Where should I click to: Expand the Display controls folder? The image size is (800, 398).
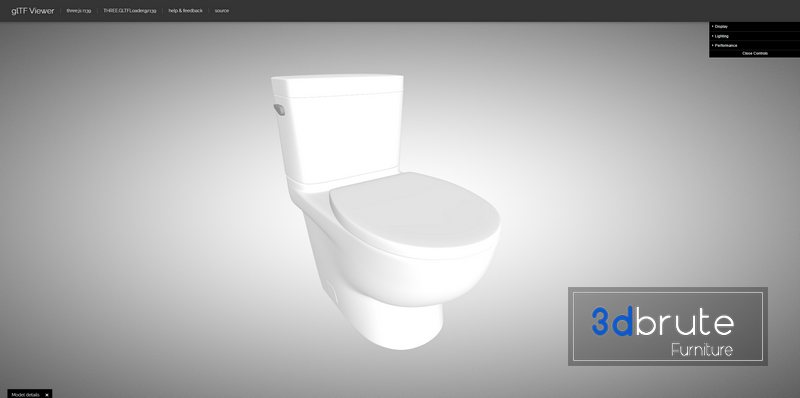click(x=754, y=27)
